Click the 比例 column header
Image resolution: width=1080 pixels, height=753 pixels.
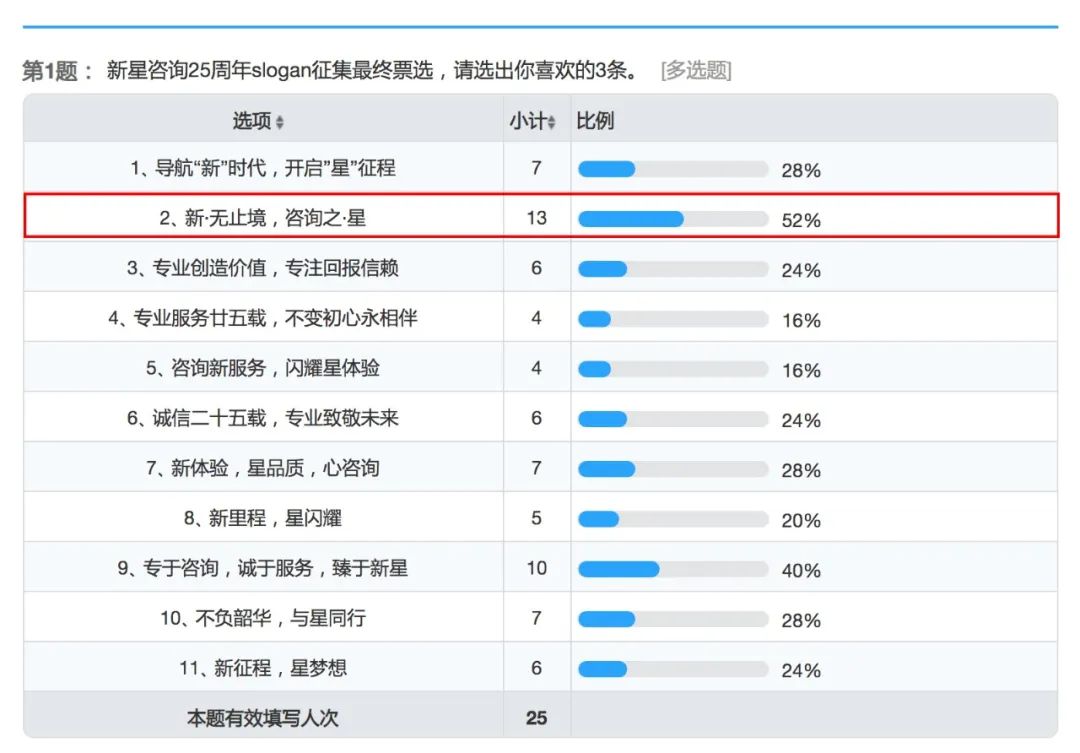[x=594, y=121]
